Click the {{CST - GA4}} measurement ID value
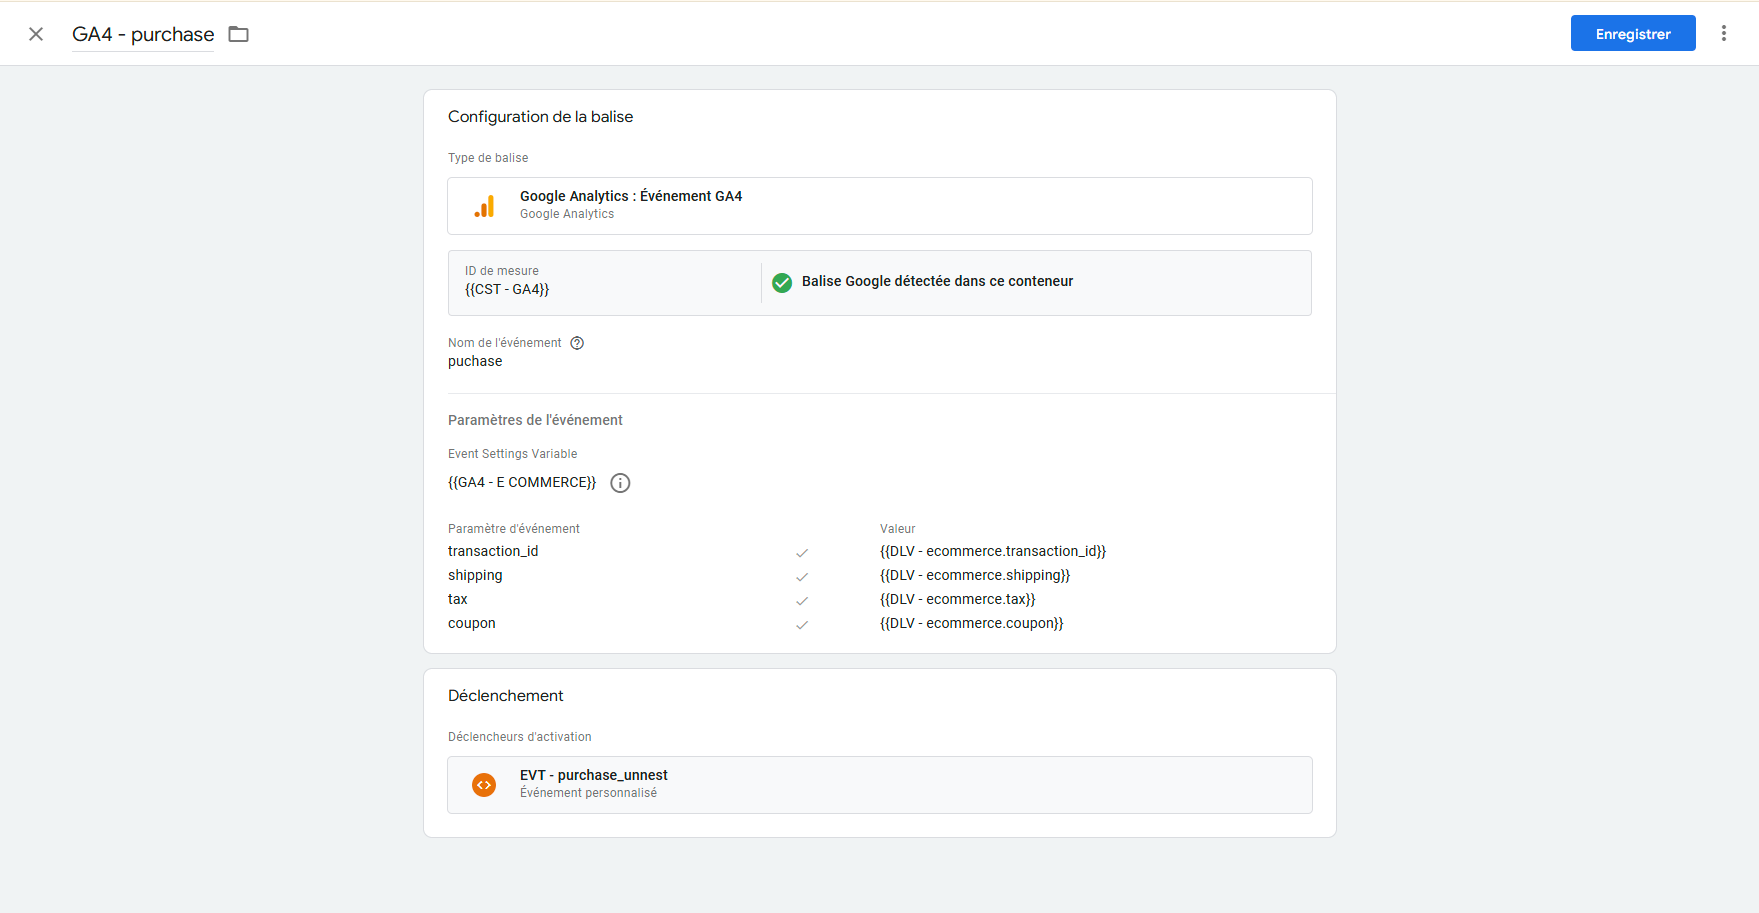Viewport: 1759px width, 913px height. coord(507,289)
